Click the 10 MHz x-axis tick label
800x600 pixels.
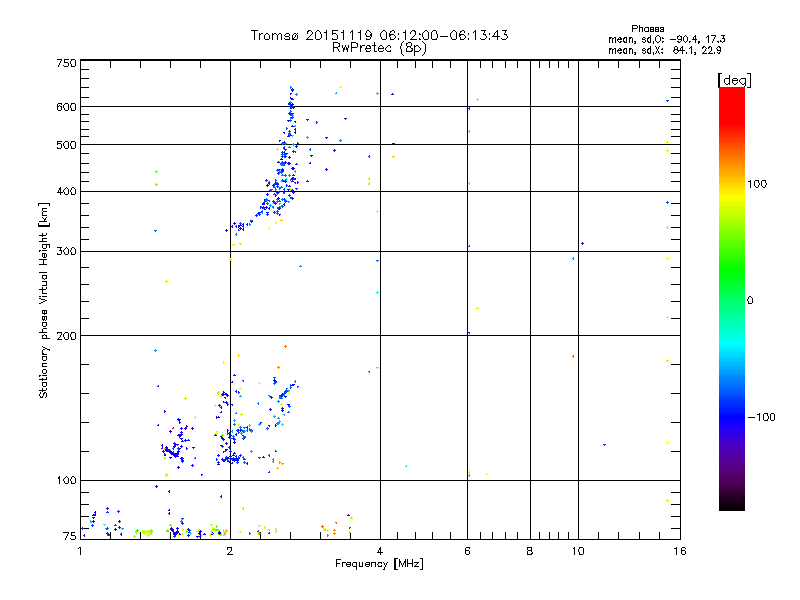578,551
